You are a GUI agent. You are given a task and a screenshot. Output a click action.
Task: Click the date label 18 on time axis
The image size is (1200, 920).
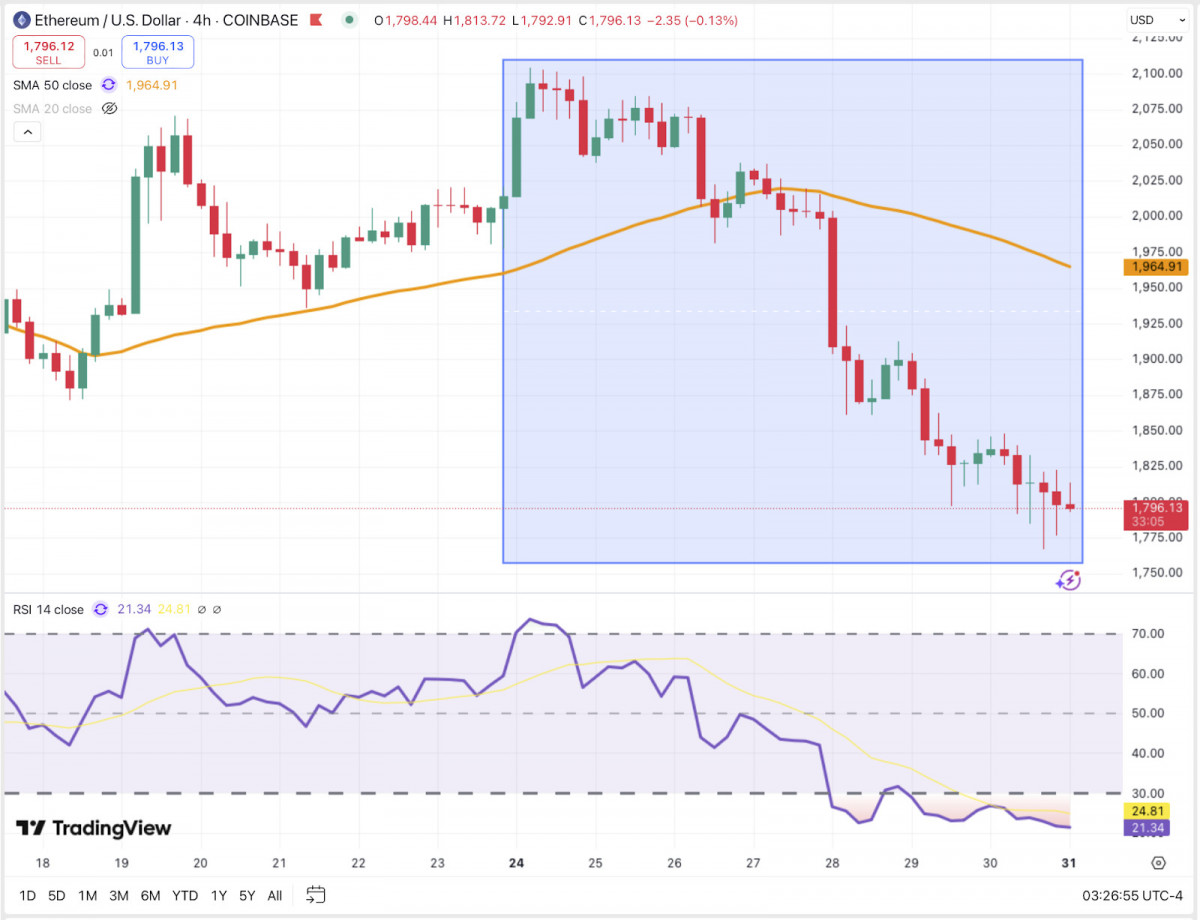(x=42, y=863)
